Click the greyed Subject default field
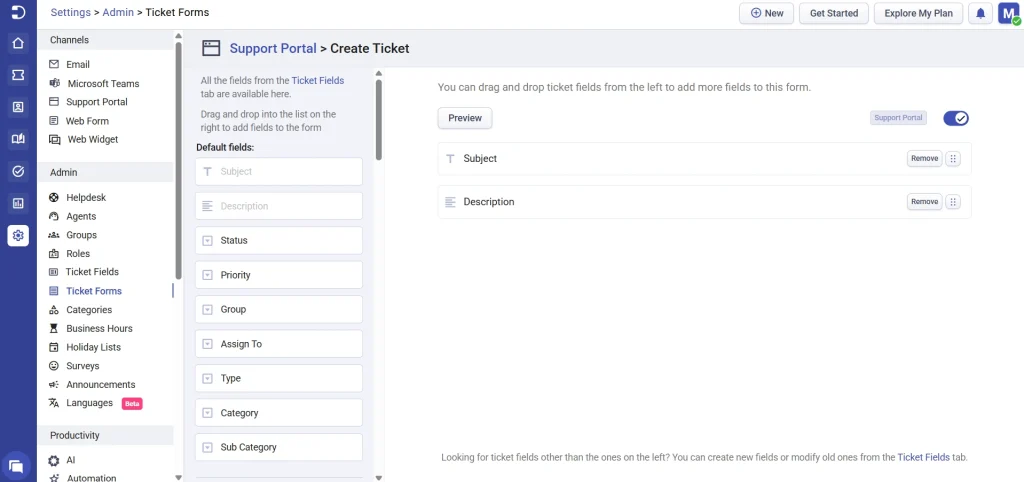The height and width of the screenshot is (482, 1024). (279, 172)
